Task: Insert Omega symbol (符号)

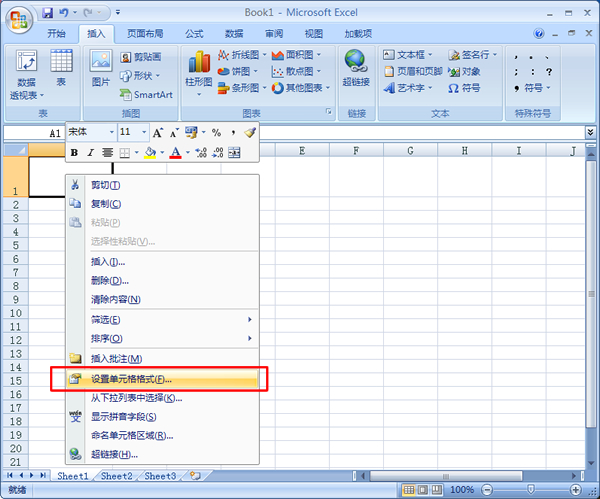Action: tap(464, 88)
